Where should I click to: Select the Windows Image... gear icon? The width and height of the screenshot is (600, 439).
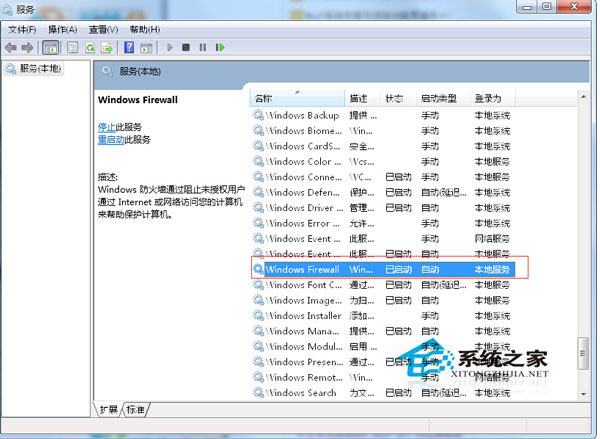259,300
